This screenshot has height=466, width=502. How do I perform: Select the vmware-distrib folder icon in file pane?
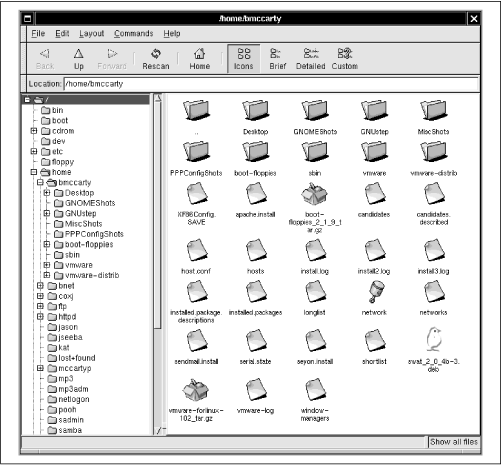pyautogui.click(x=433, y=152)
